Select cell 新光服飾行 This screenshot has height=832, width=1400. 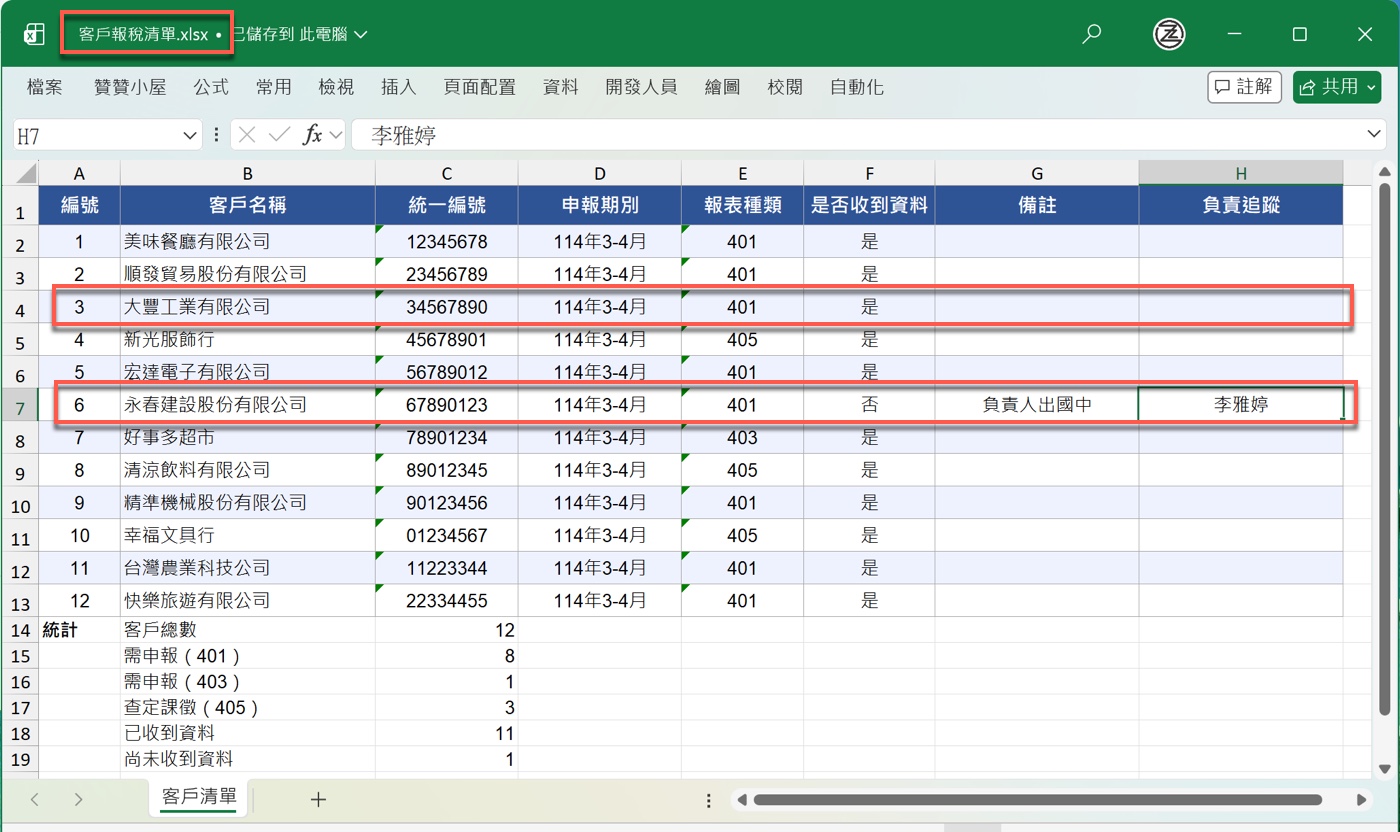248,339
